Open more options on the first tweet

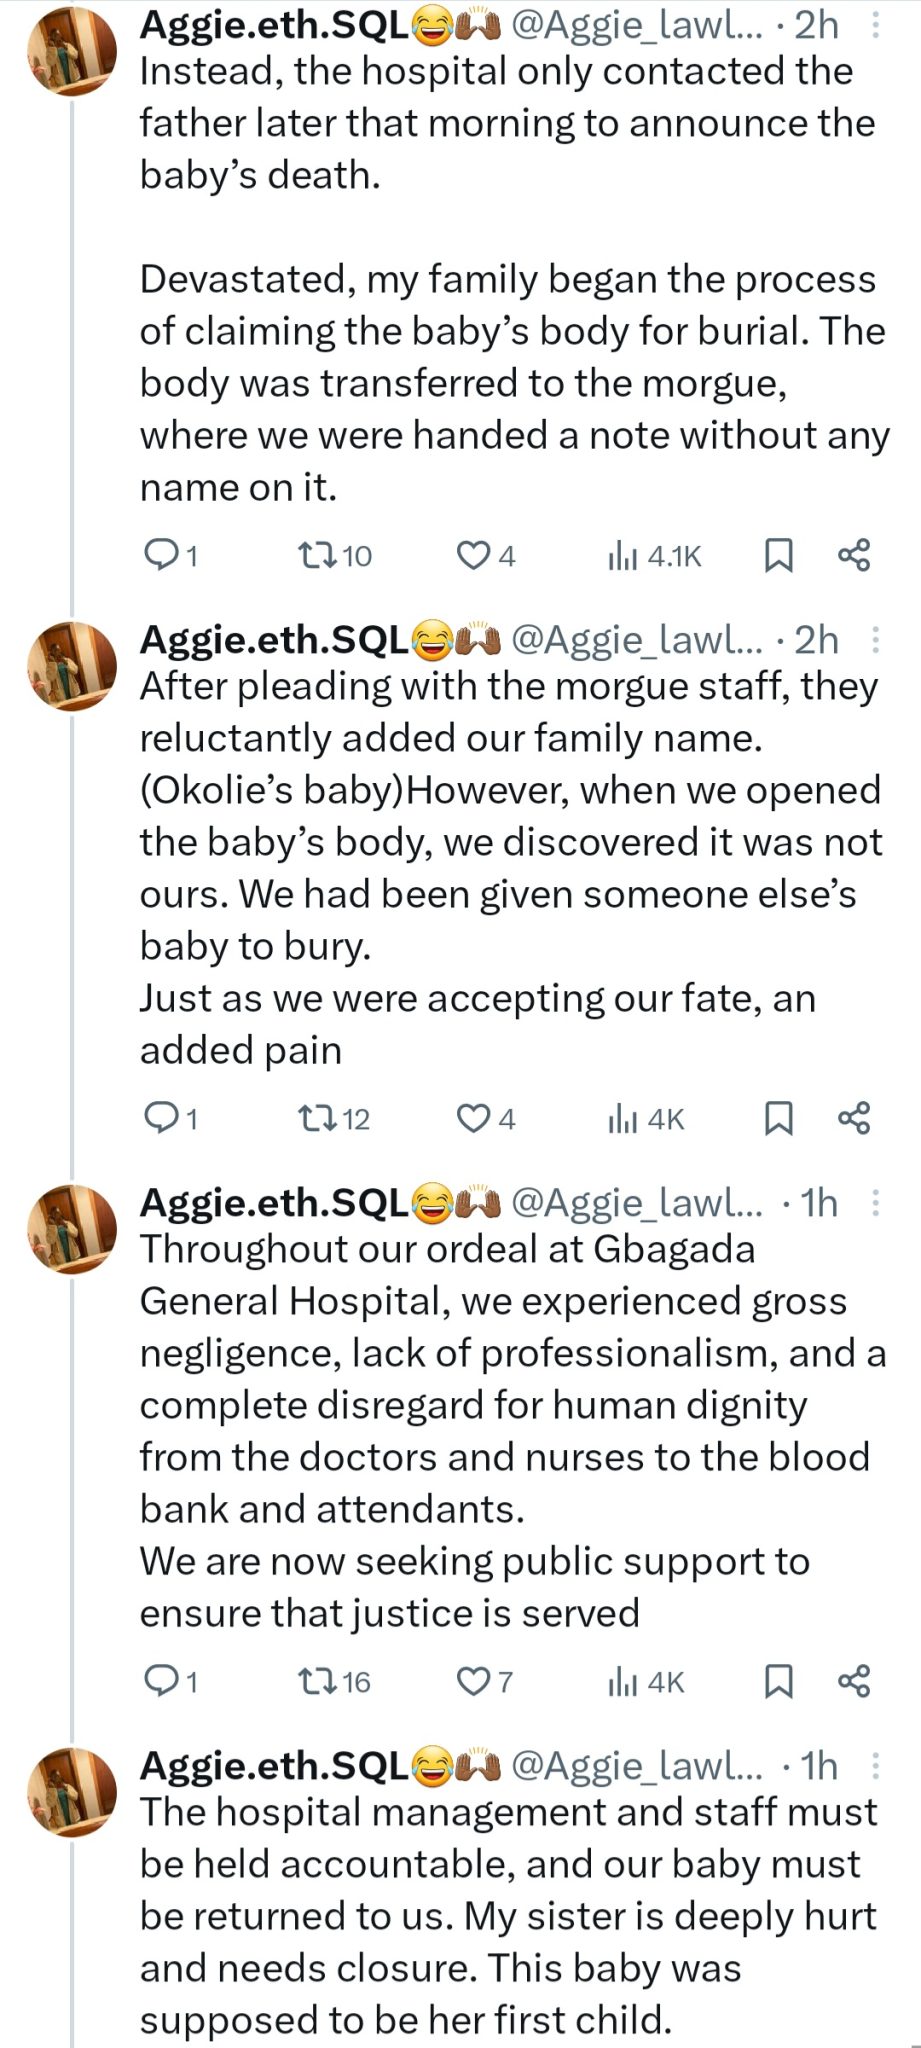pyautogui.click(x=876, y=26)
